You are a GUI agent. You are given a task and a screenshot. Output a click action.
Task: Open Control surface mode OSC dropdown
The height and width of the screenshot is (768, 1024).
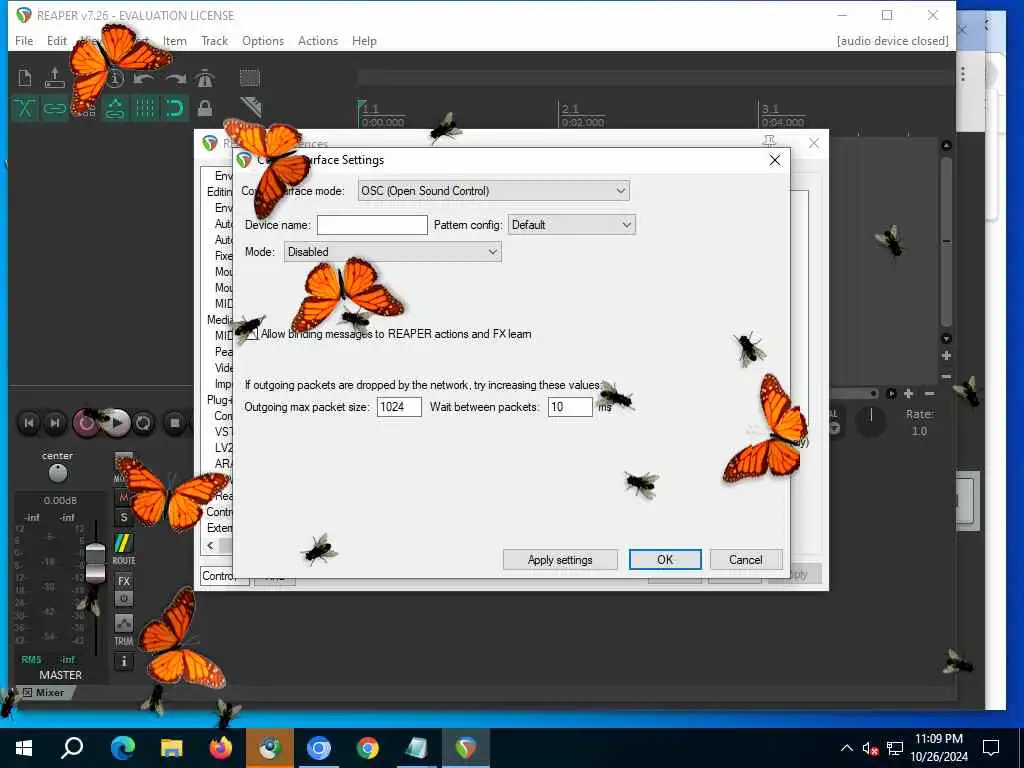coord(494,191)
